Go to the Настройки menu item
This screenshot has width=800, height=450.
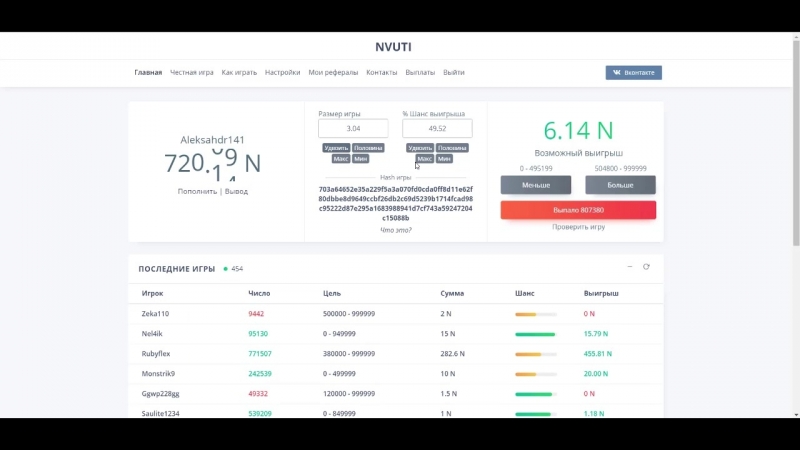[x=282, y=73]
